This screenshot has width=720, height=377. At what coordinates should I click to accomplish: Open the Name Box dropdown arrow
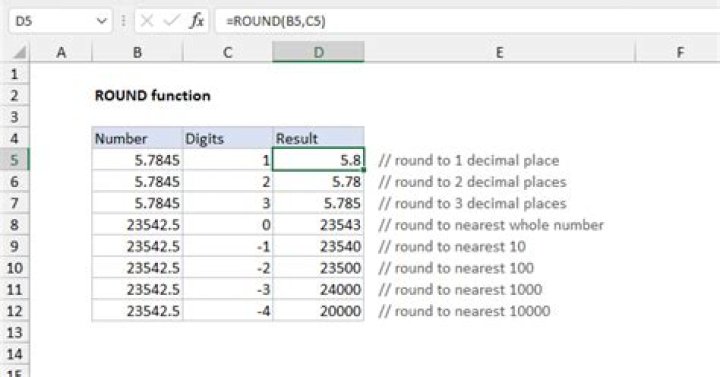tap(101, 21)
